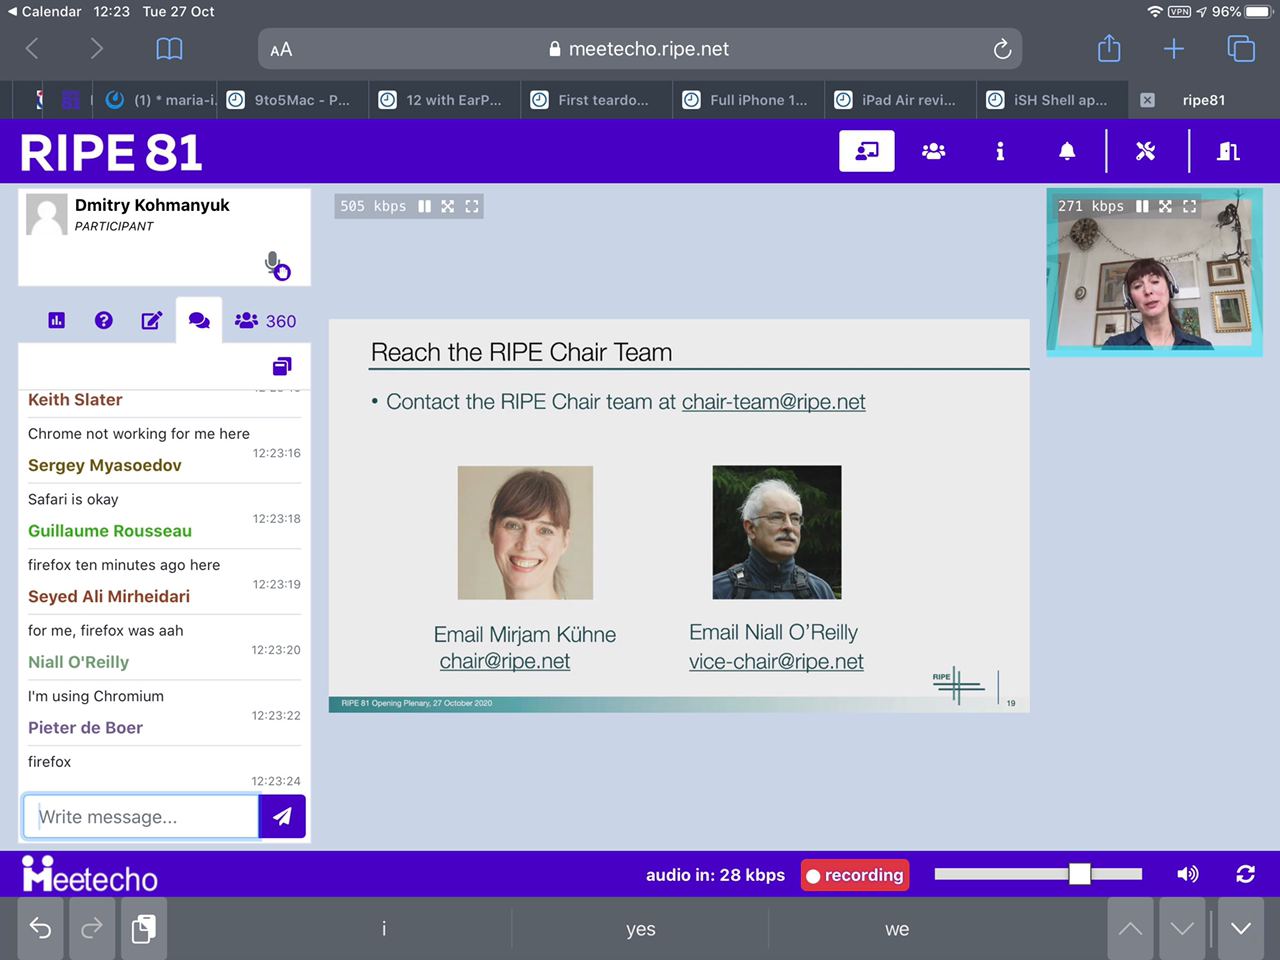Switch to the polls chart tab
The width and height of the screenshot is (1280, 960).
click(56, 320)
